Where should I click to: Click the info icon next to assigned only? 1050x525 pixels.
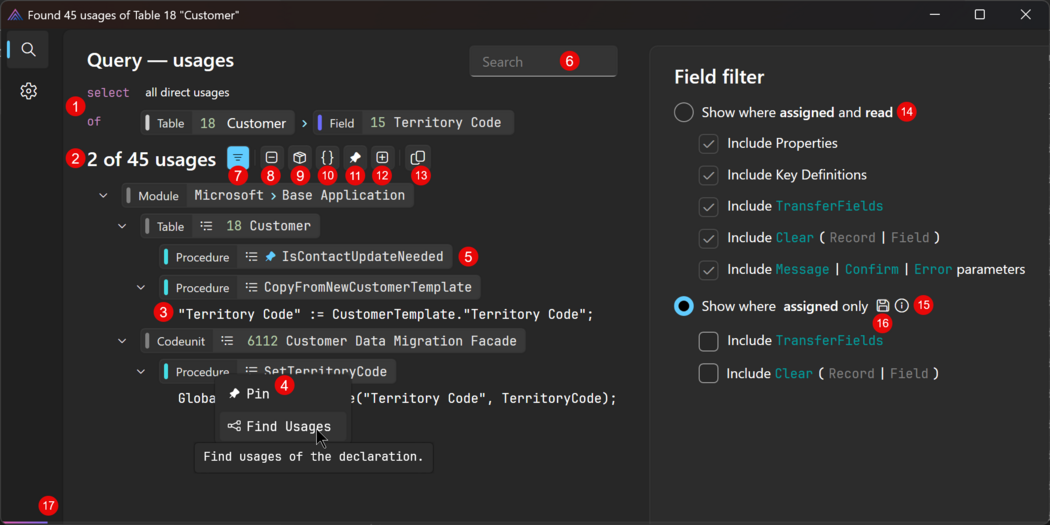(x=902, y=306)
